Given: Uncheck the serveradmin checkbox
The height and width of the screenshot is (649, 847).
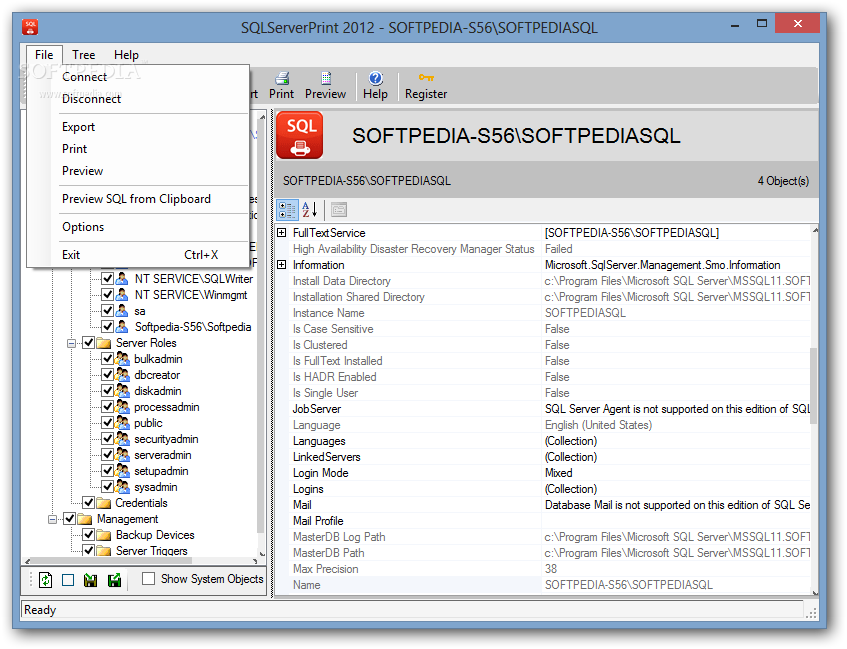Looking at the screenshot, I should pos(107,455).
